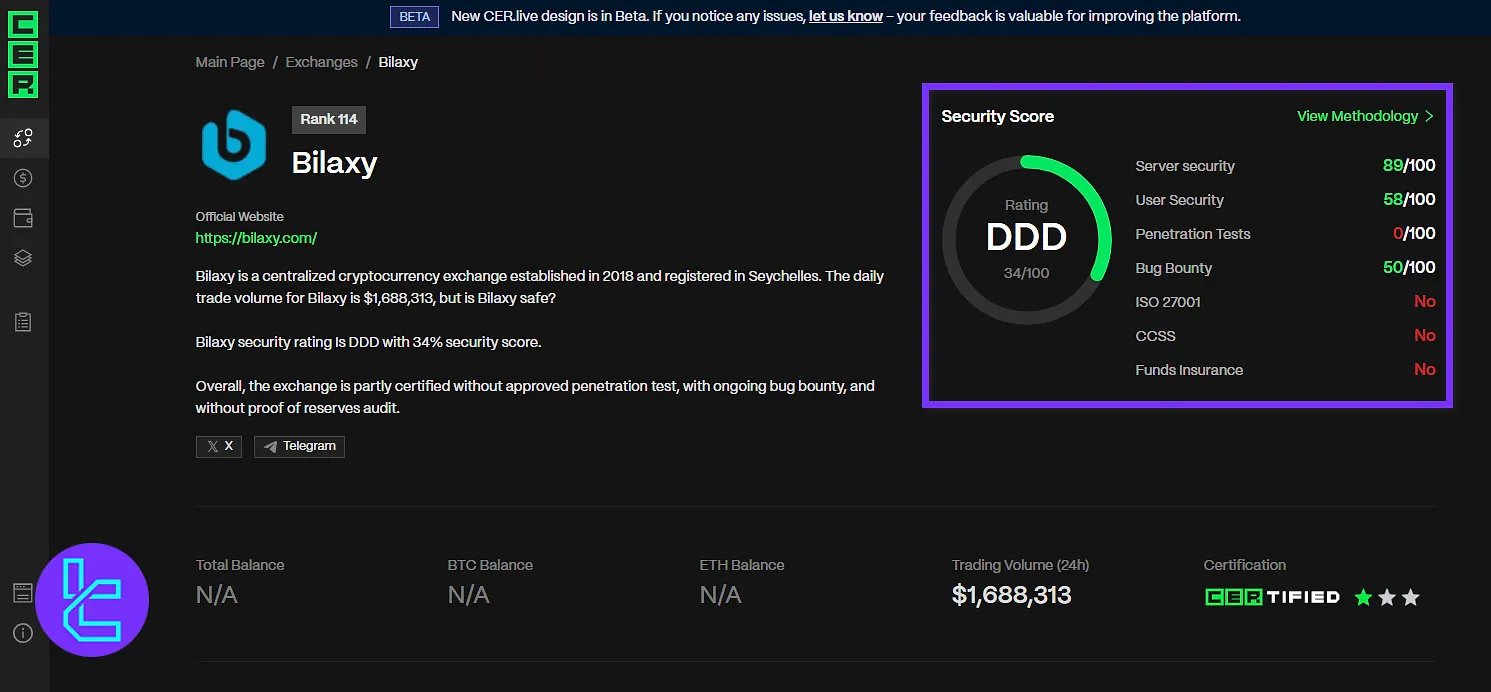Image resolution: width=1491 pixels, height=692 pixels.
Task: Click the browser window icon in sidebar
Action: click(x=23, y=593)
